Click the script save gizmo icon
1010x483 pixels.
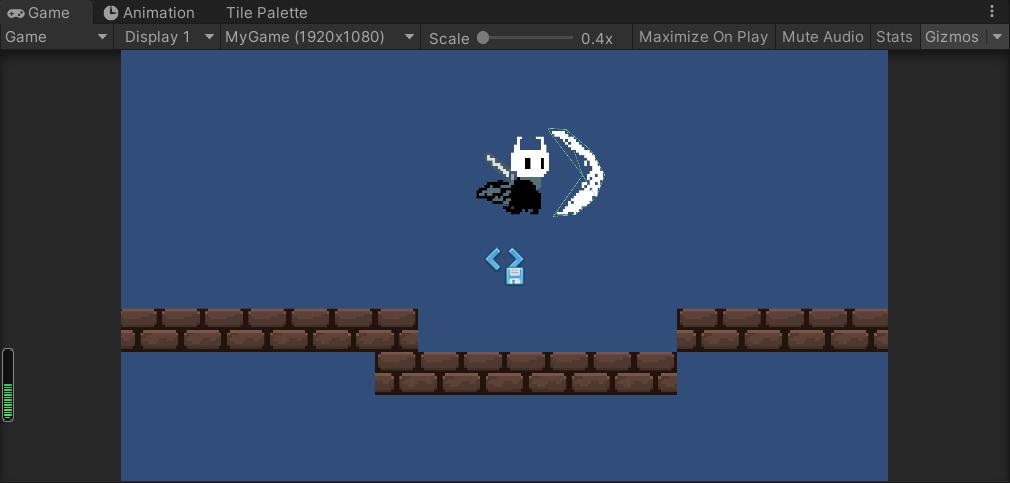point(505,267)
